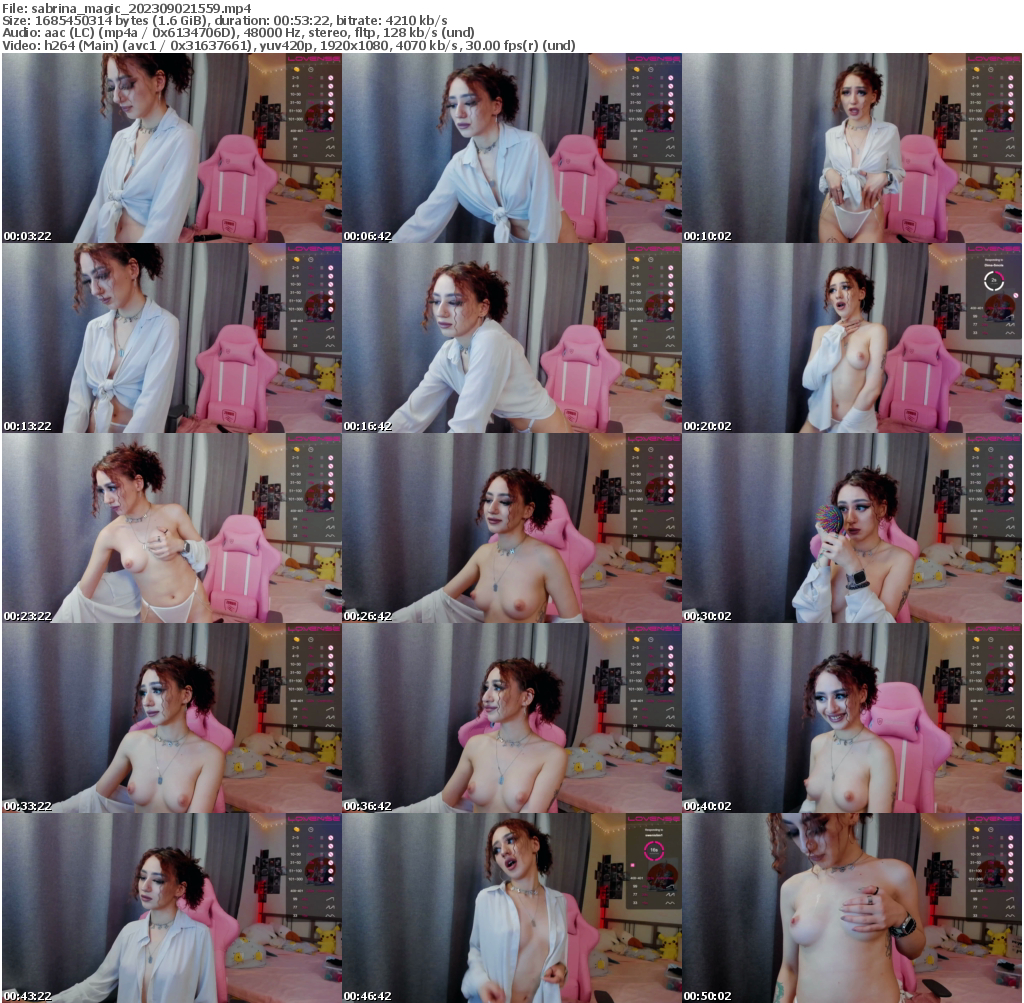
Task: Click the last frame at 00:50:02
Action: click(851, 908)
